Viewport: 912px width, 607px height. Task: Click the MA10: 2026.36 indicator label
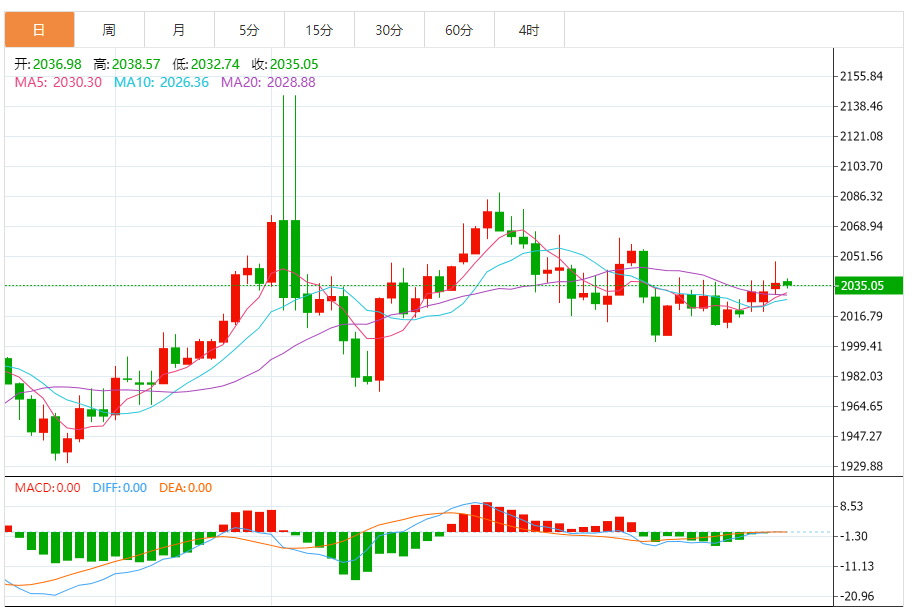[161, 82]
